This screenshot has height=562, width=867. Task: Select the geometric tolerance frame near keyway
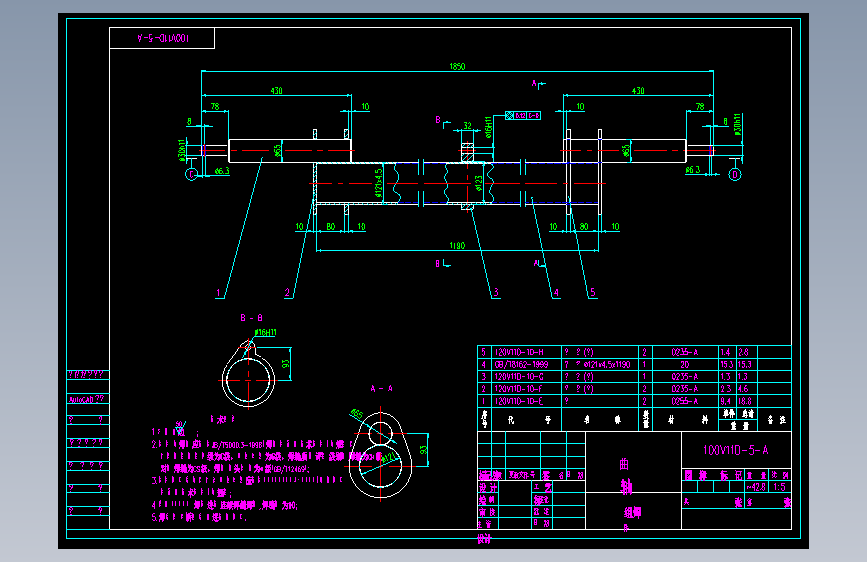(x=523, y=116)
